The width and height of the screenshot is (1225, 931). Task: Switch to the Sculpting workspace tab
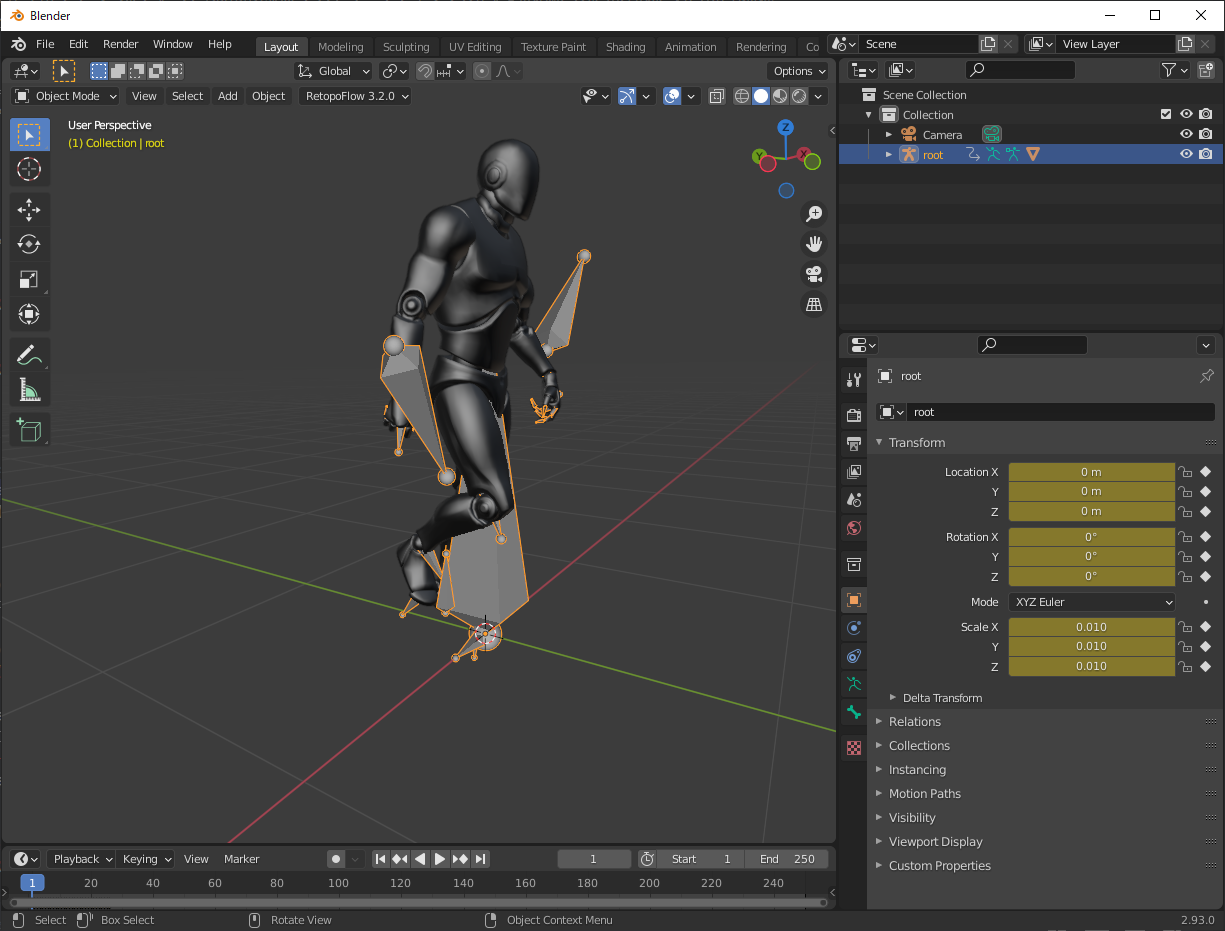pyautogui.click(x=406, y=47)
